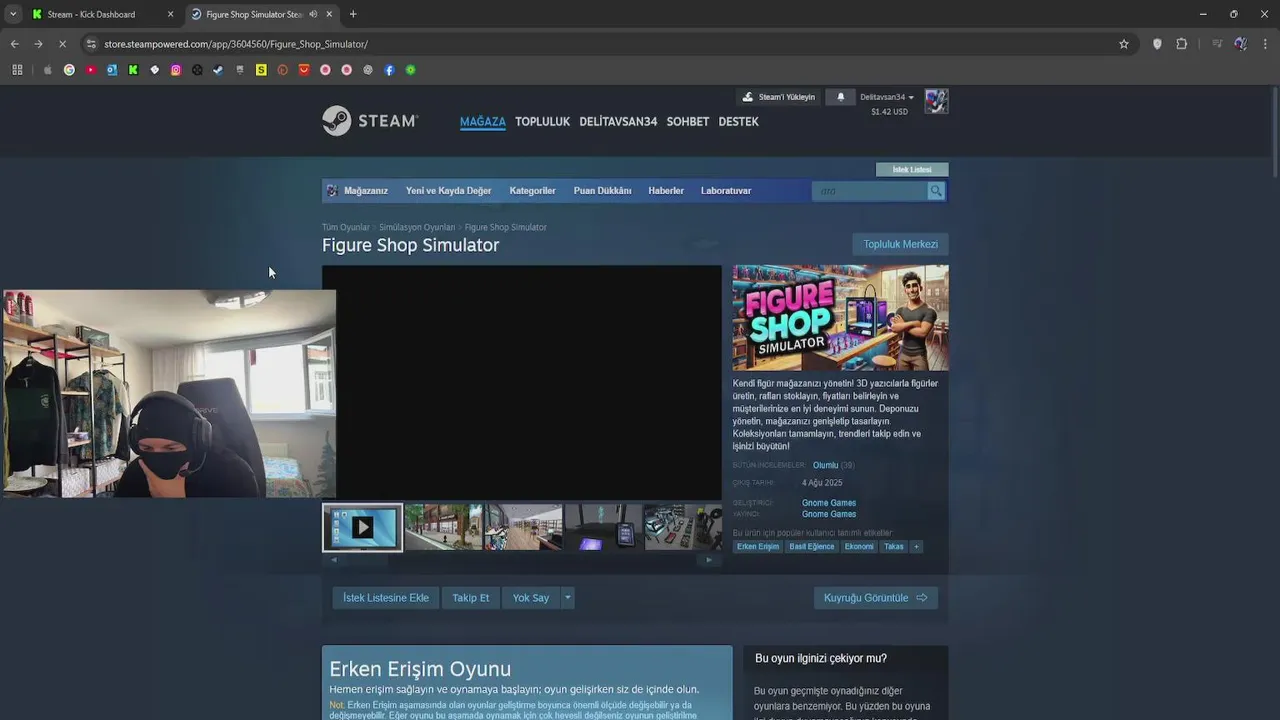The image size is (1280, 720).
Task: Stop loading with the X button
Action: click(x=62, y=44)
